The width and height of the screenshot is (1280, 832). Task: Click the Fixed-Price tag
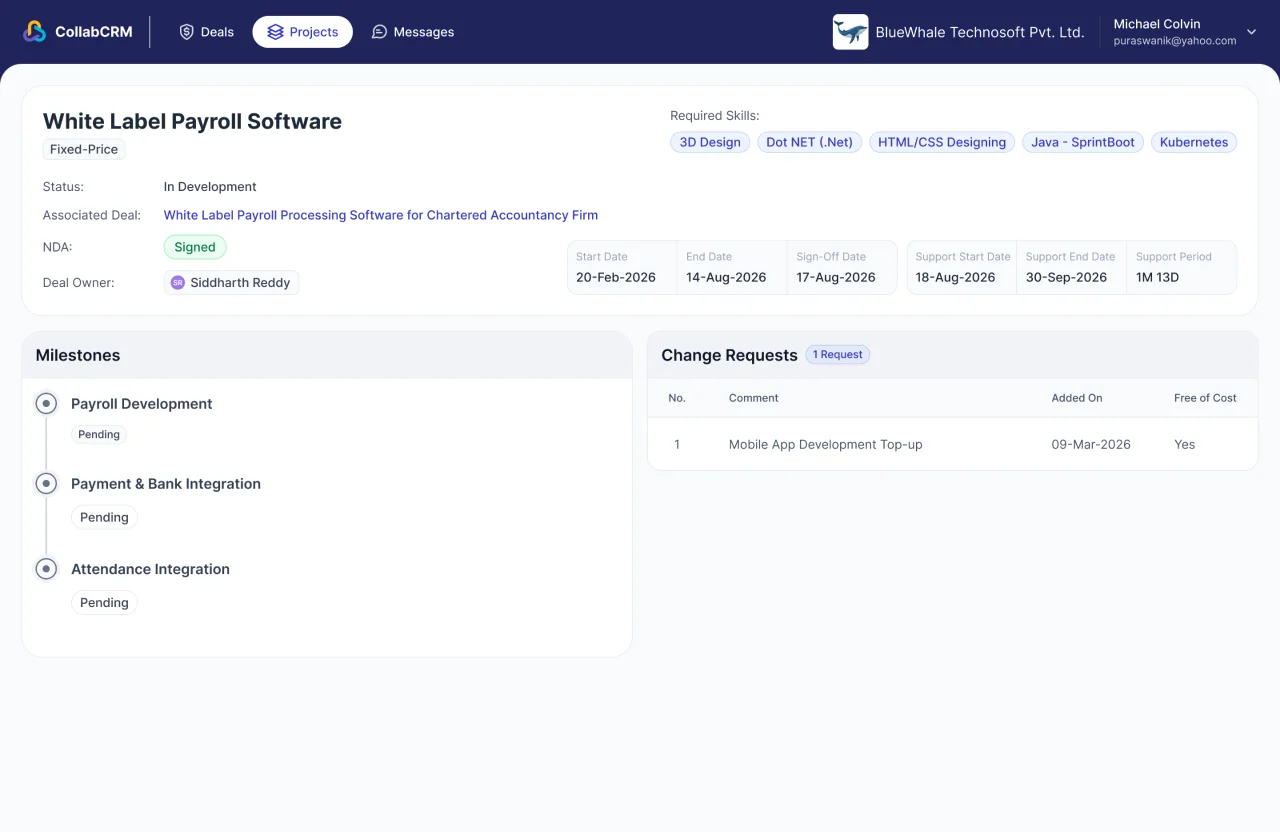pos(84,150)
